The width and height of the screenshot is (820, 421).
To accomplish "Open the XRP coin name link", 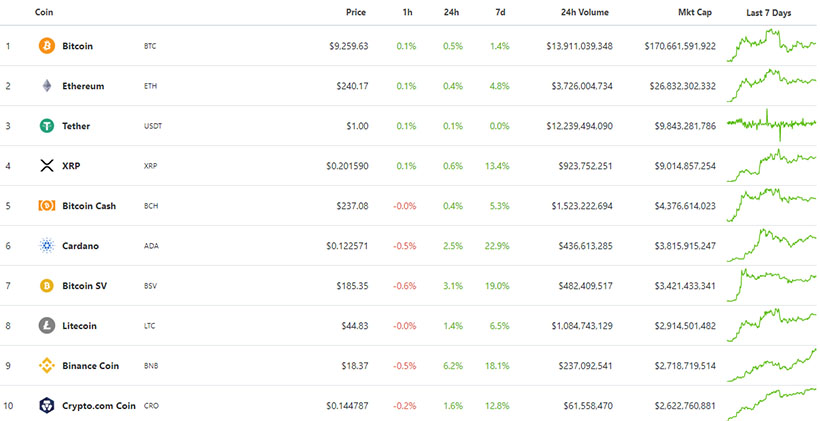I will point(71,166).
